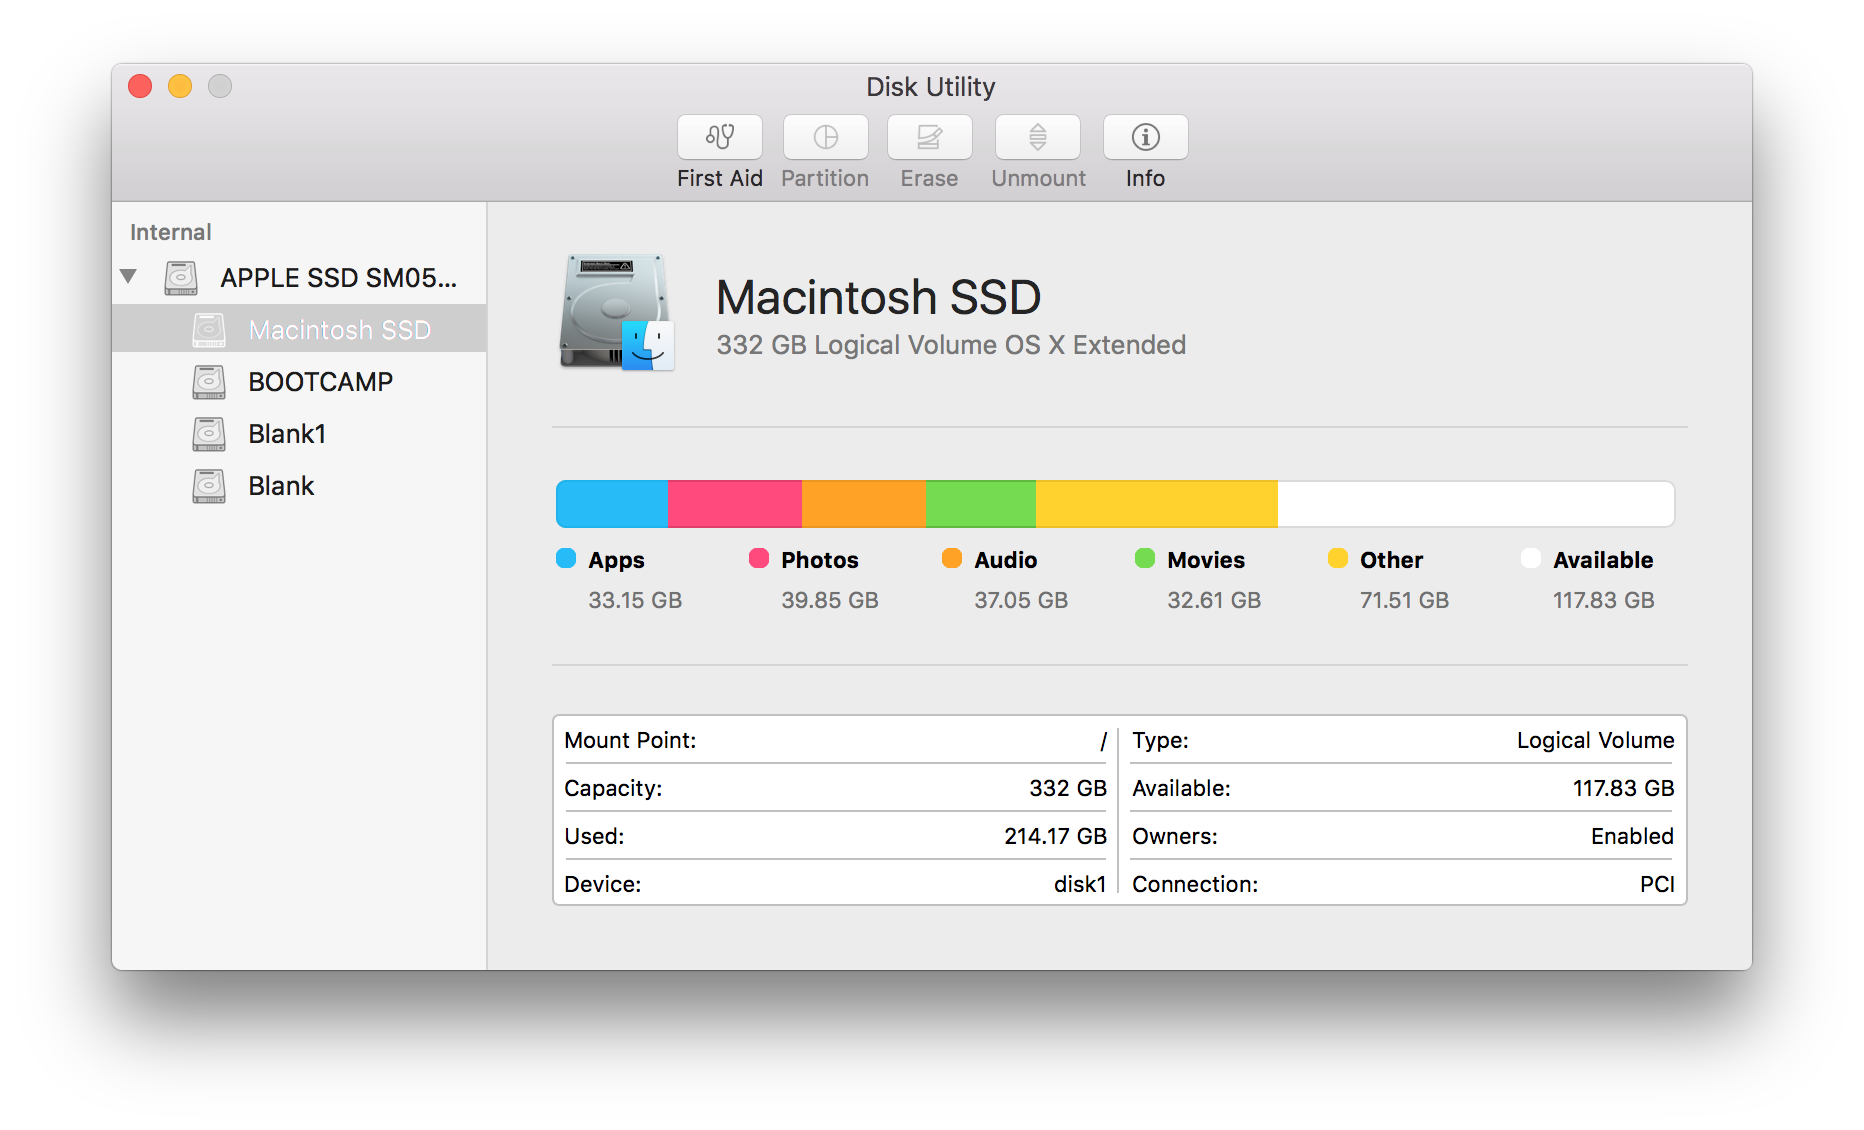Click the drive icon beside Macintosh SSD row
The height and width of the screenshot is (1130, 1864).
click(209, 330)
